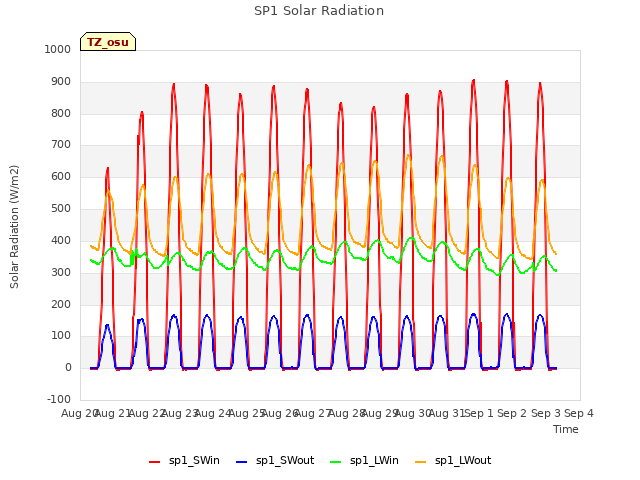This screenshot has width=640, height=480.
Task: Click the -100 y-axis tick label
Action: coord(59,399)
